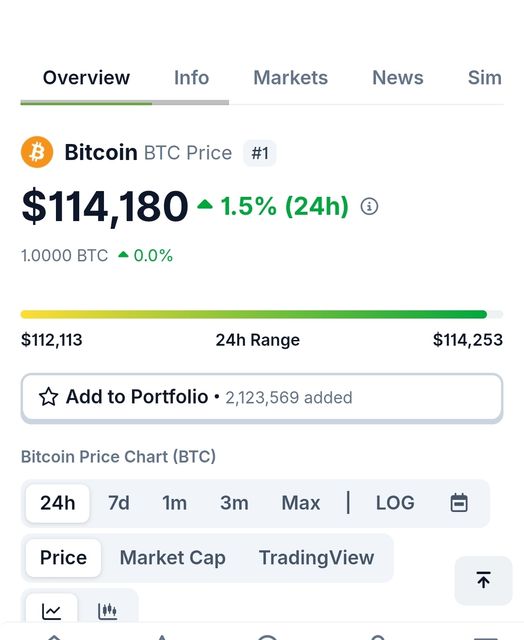Select the 1m chart timeframe
The height and width of the screenshot is (640, 524).
pos(175,503)
